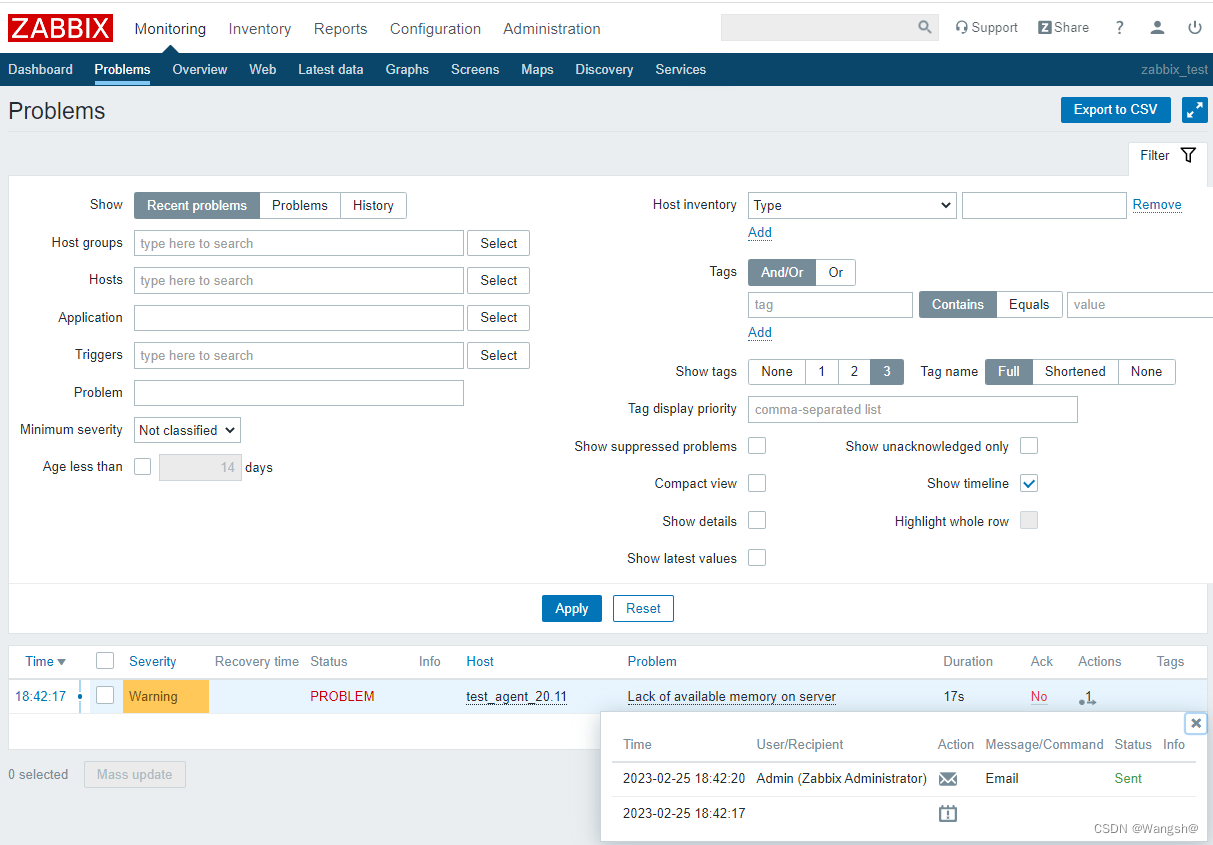
Task: Toggle Show unacknowledged only checkbox
Action: pyautogui.click(x=1029, y=446)
